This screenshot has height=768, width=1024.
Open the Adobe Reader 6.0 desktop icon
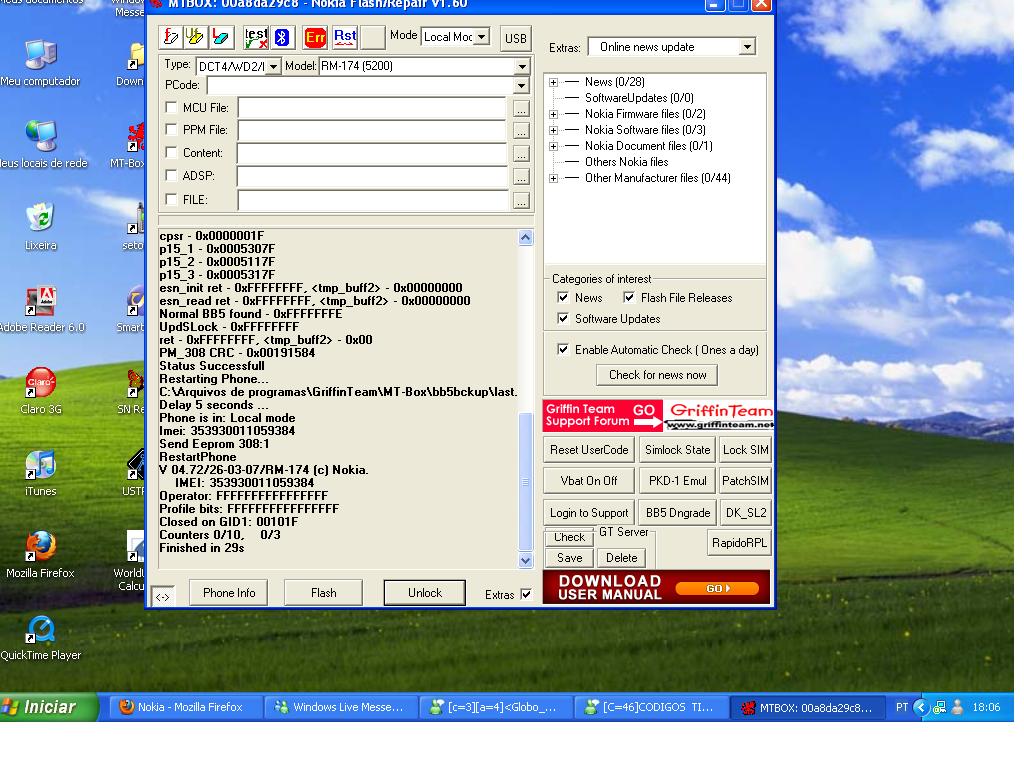[42, 309]
